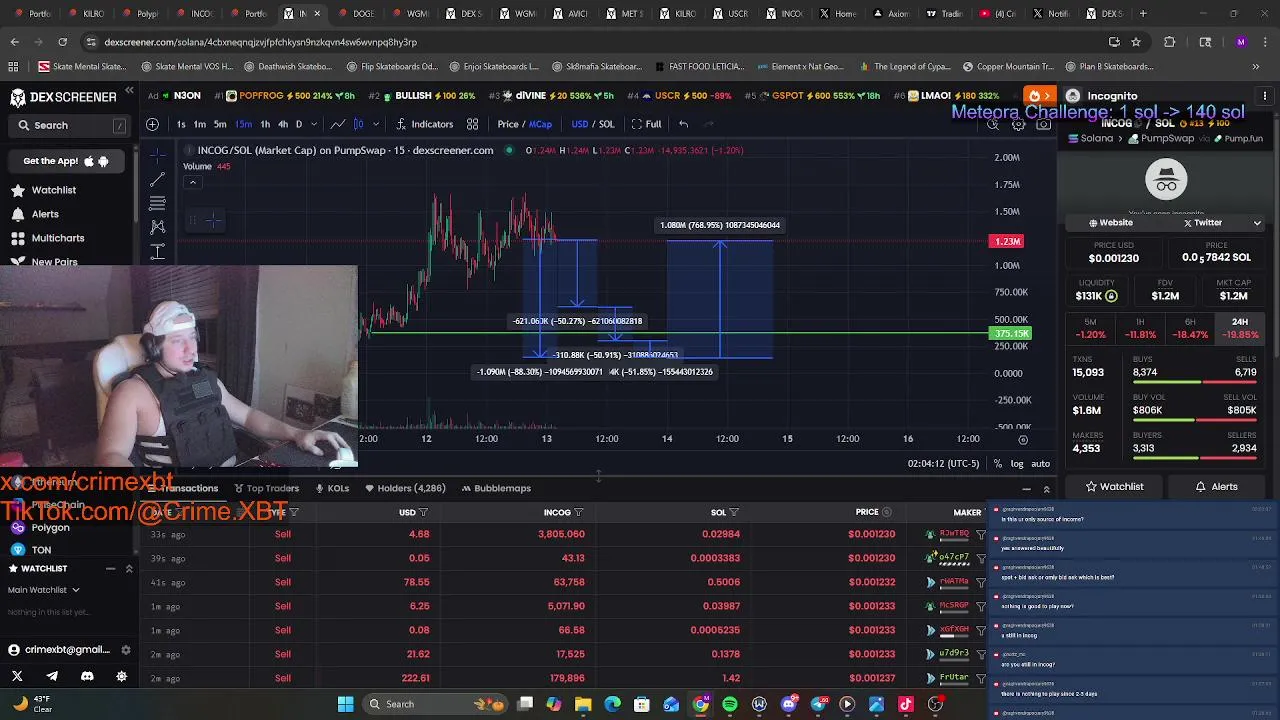Open the Indicators menu

tap(425, 124)
